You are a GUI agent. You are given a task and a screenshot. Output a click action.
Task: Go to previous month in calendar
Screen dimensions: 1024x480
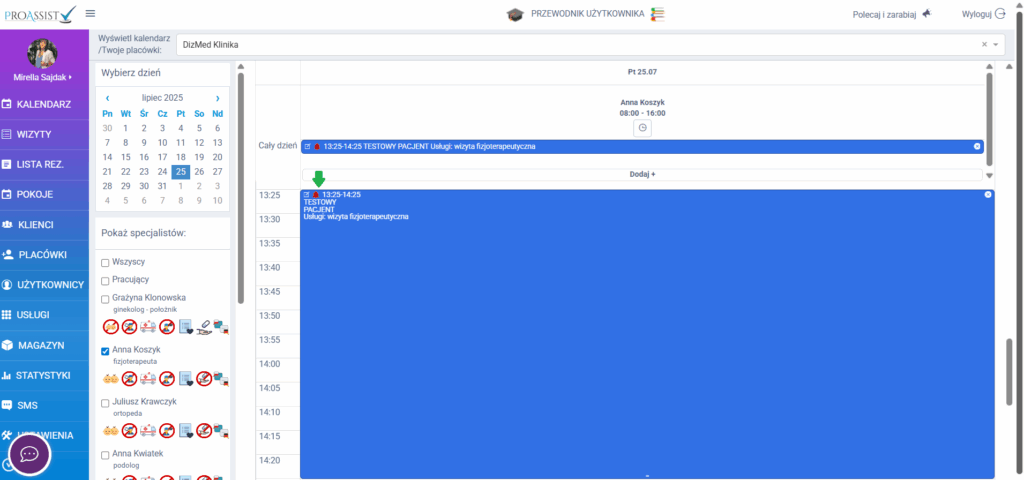pyautogui.click(x=108, y=98)
